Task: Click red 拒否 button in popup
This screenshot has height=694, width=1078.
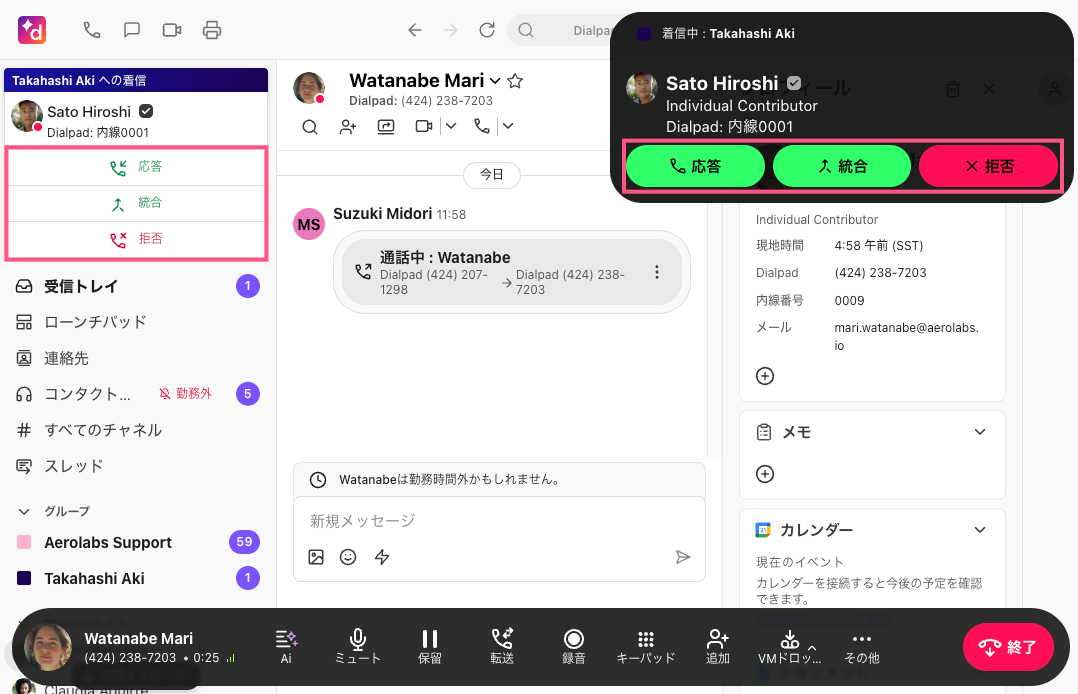Action: click(989, 166)
